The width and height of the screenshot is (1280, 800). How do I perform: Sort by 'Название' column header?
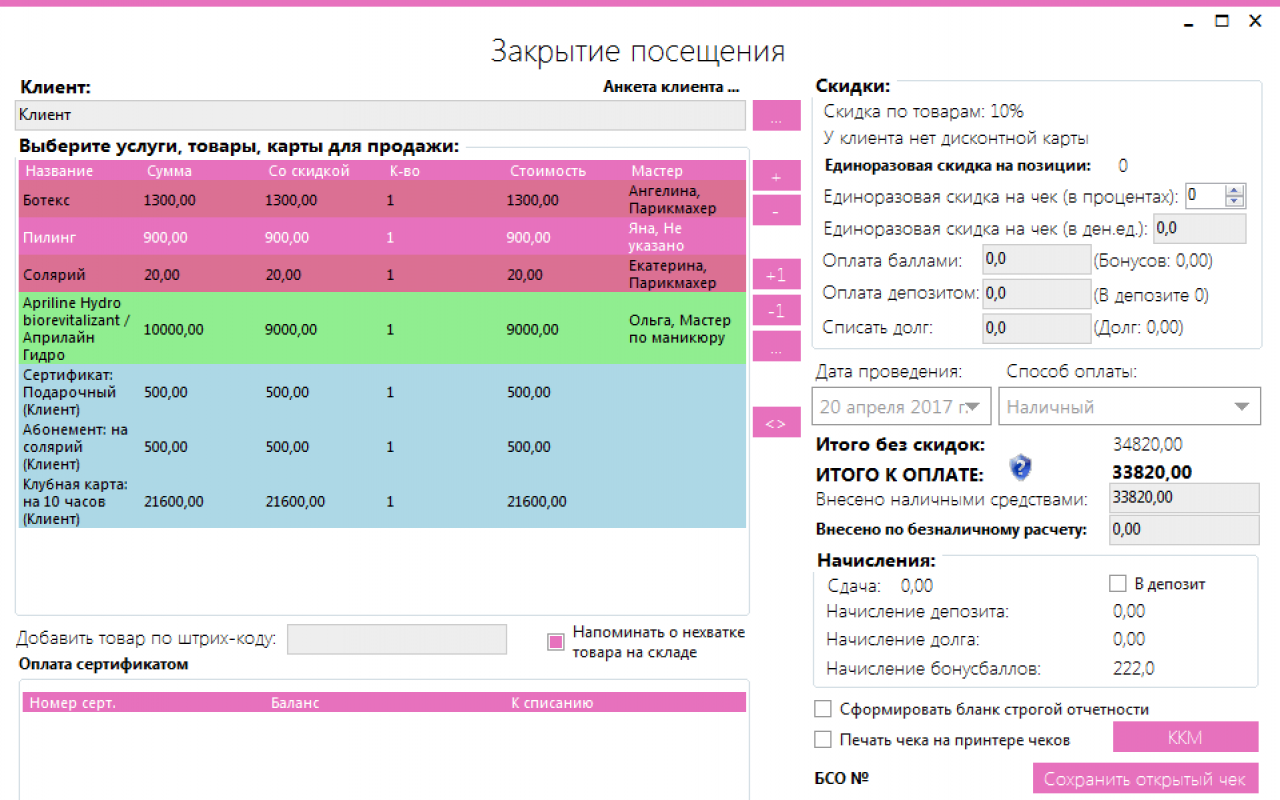coord(59,171)
